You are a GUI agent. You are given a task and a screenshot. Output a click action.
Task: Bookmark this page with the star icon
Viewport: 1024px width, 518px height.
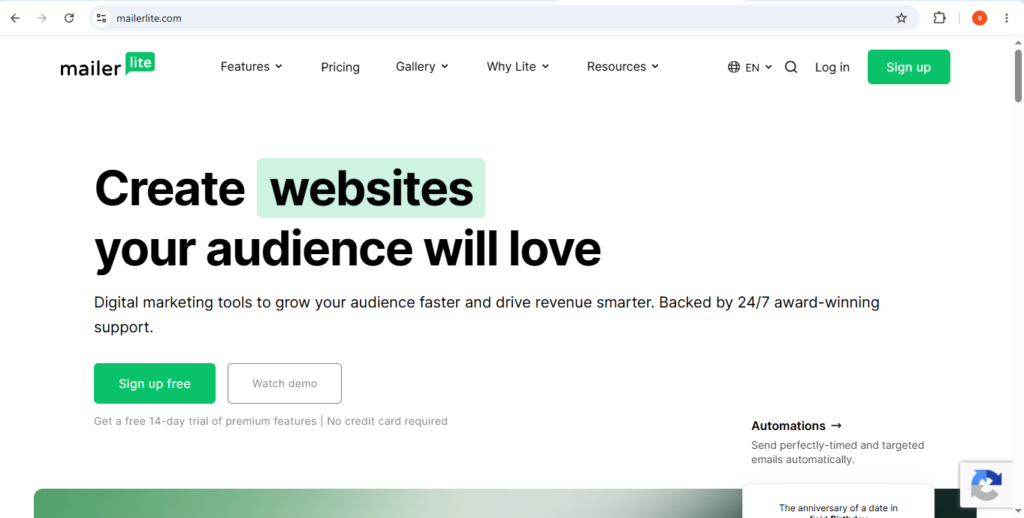[901, 18]
